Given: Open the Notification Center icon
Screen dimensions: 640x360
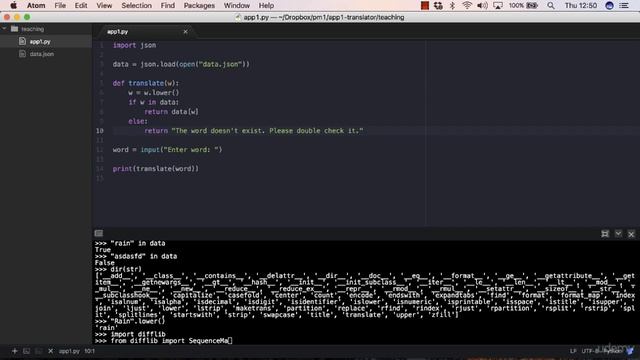Looking at the screenshot, I should click(x=624, y=5).
